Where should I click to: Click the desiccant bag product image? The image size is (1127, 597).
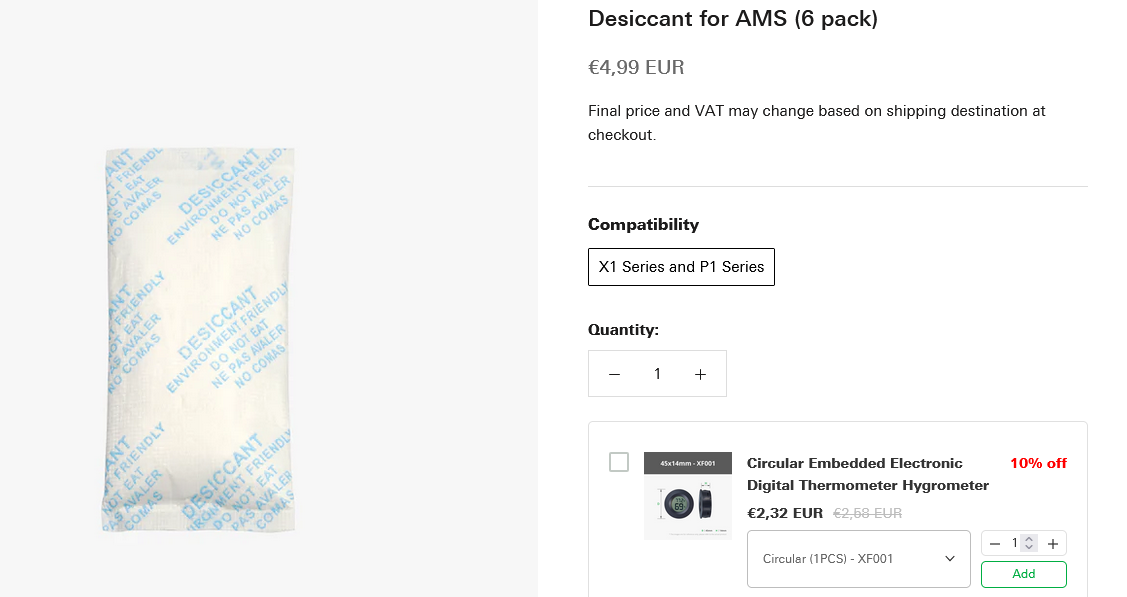pyautogui.click(x=198, y=339)
